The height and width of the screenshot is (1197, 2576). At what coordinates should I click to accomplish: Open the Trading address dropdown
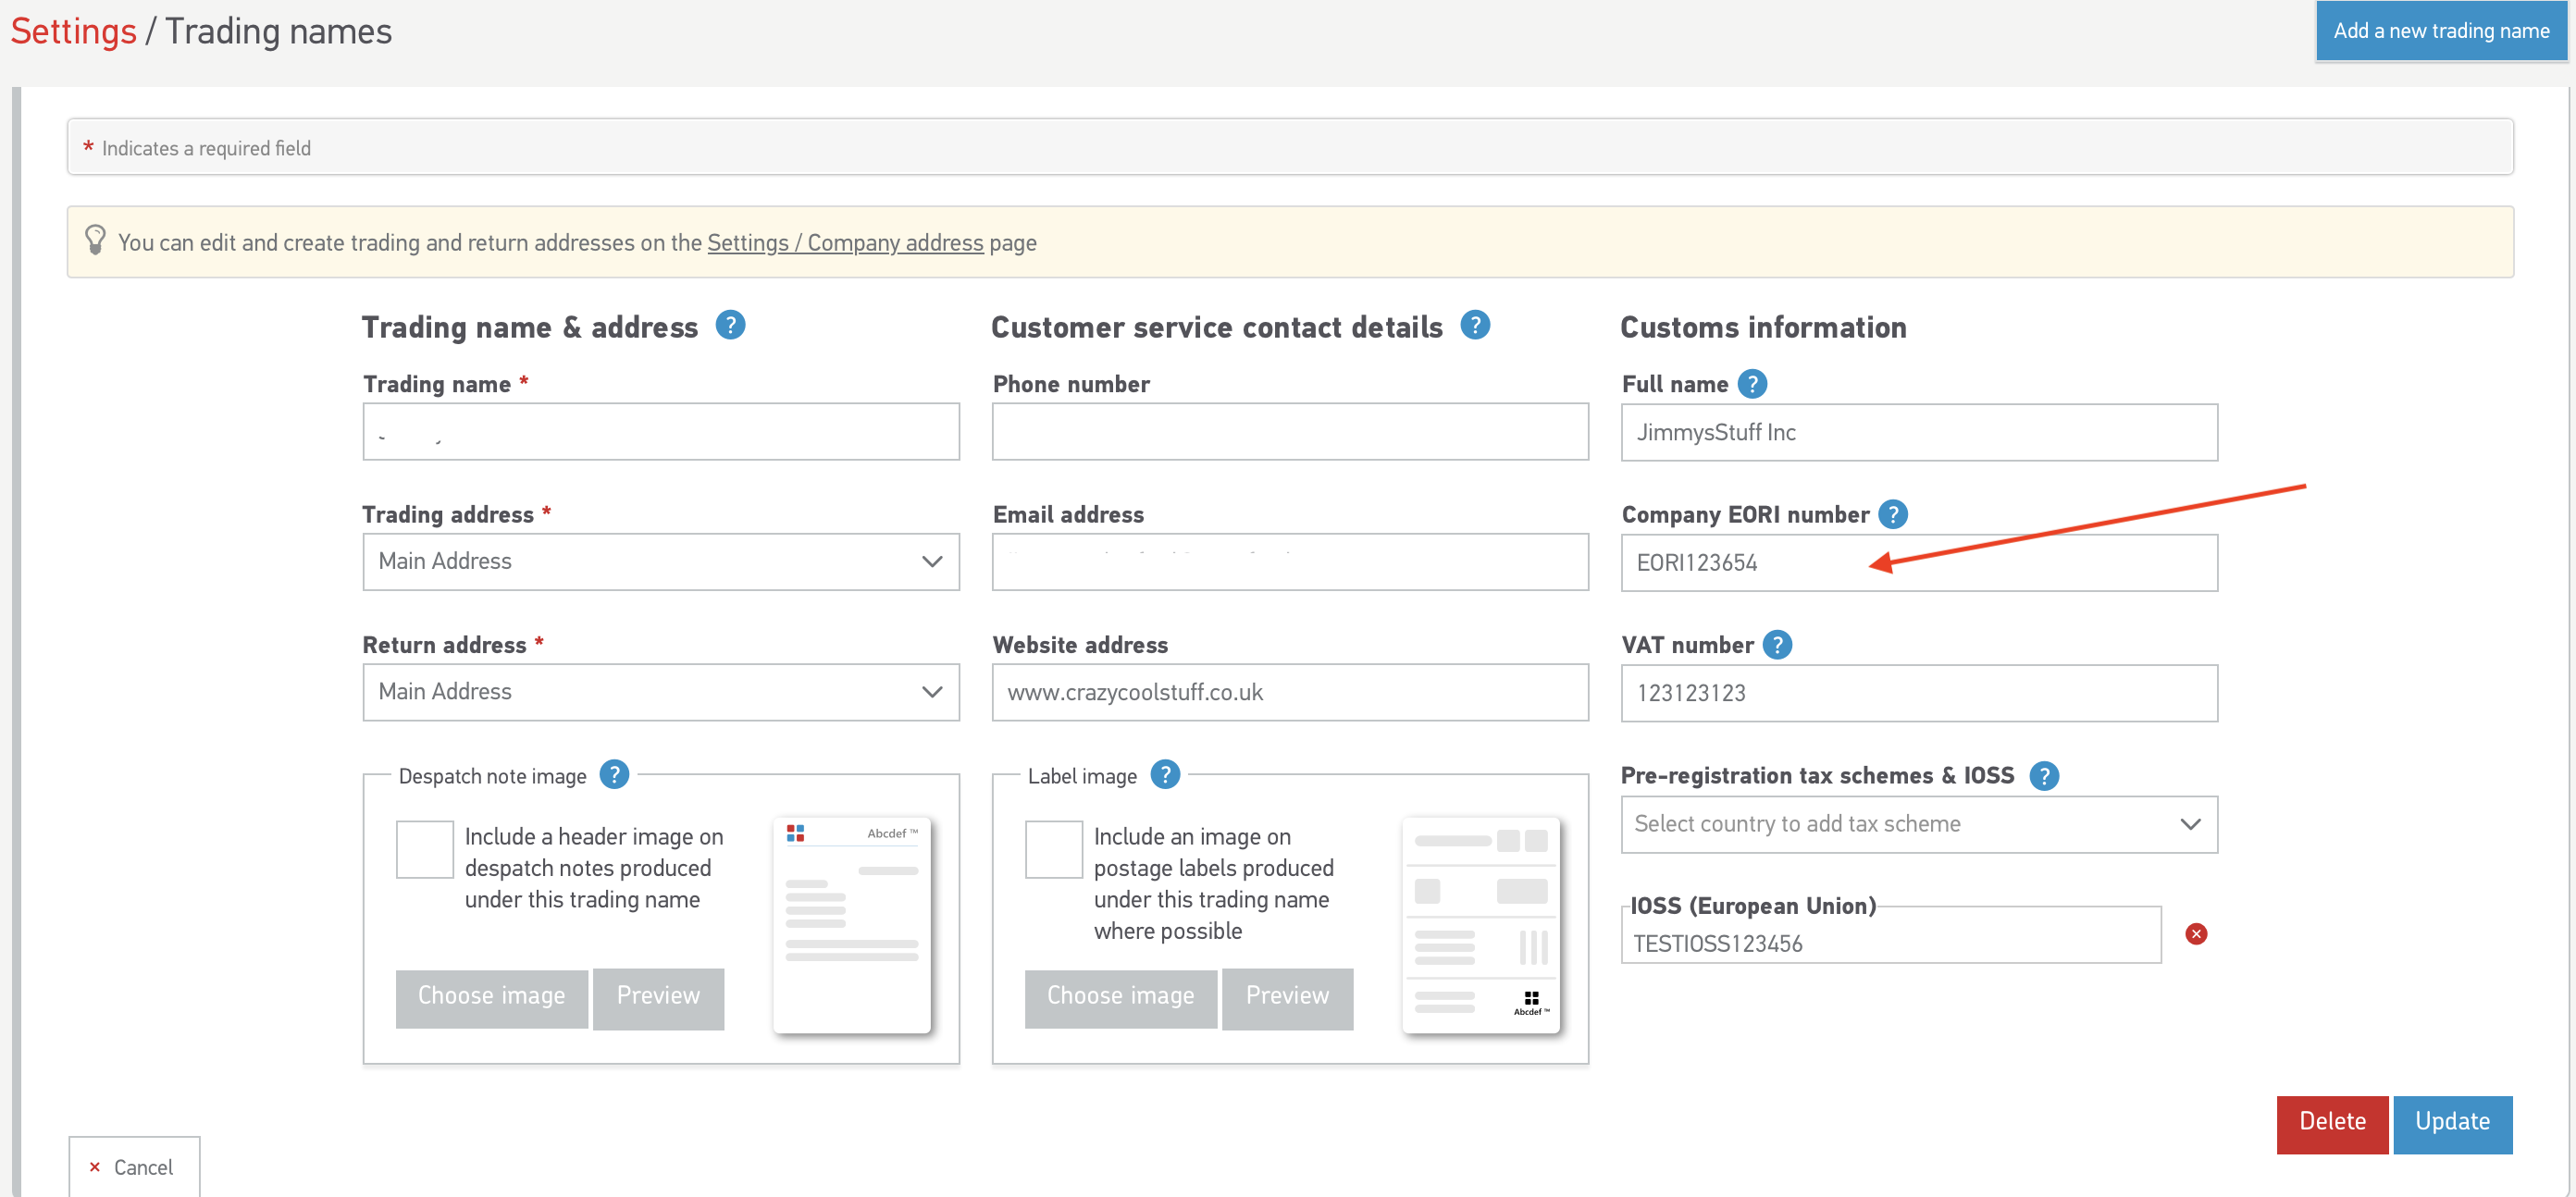[660, 562]
